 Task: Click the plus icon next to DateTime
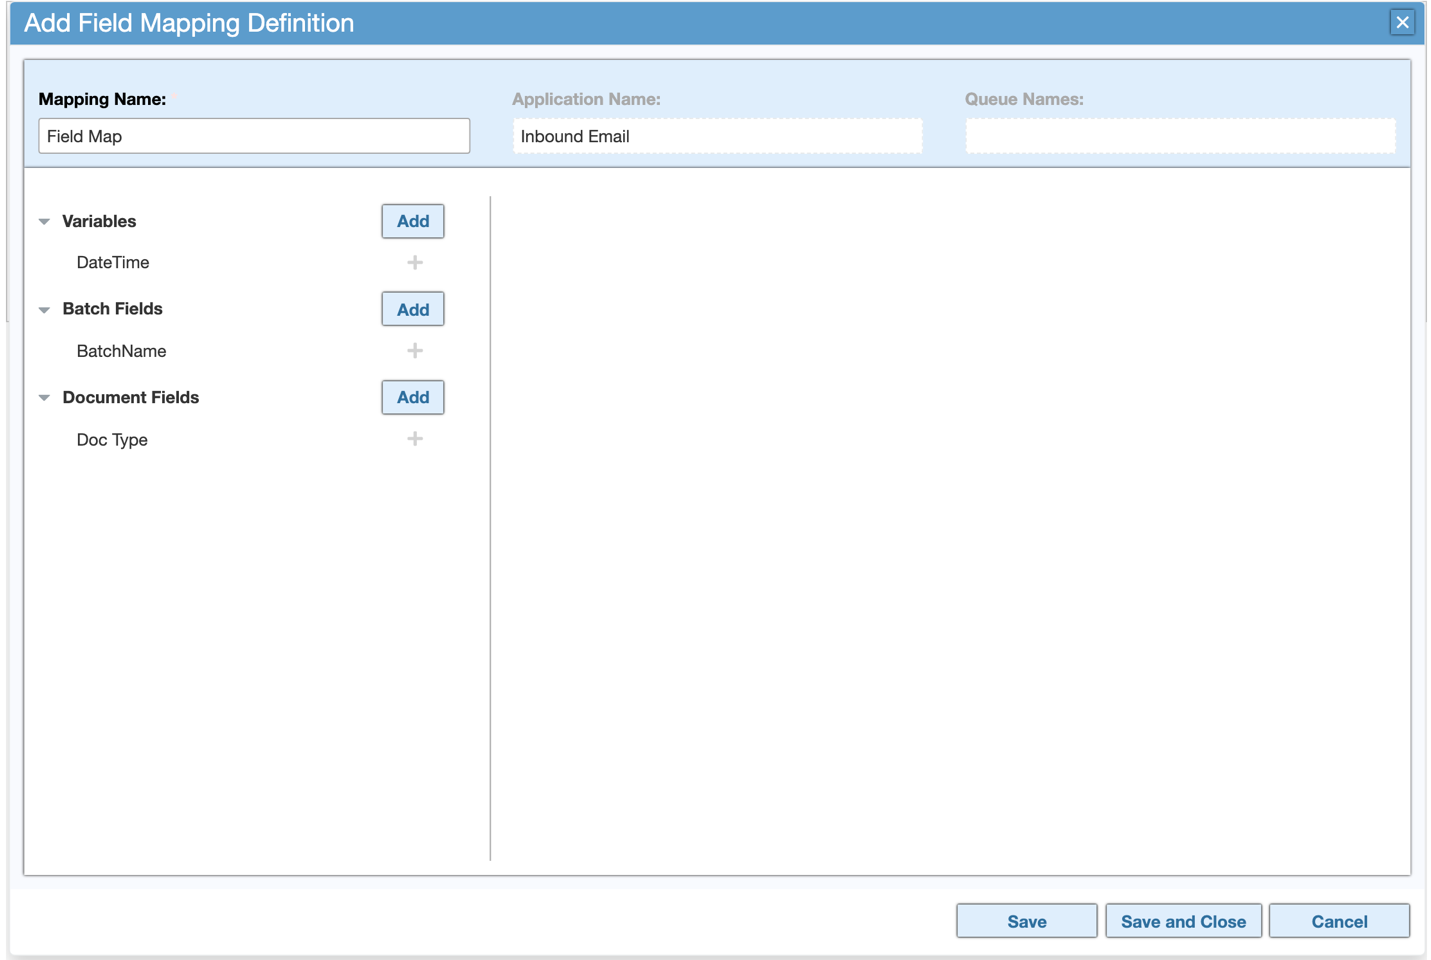pos(415,263)
